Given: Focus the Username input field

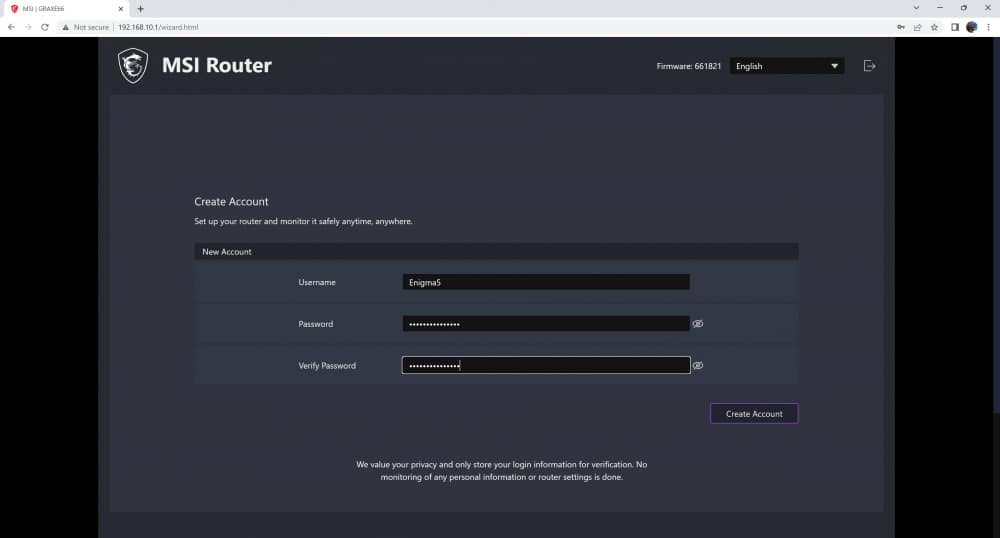Looking at the screenshot, I should [x=546, y=282].
